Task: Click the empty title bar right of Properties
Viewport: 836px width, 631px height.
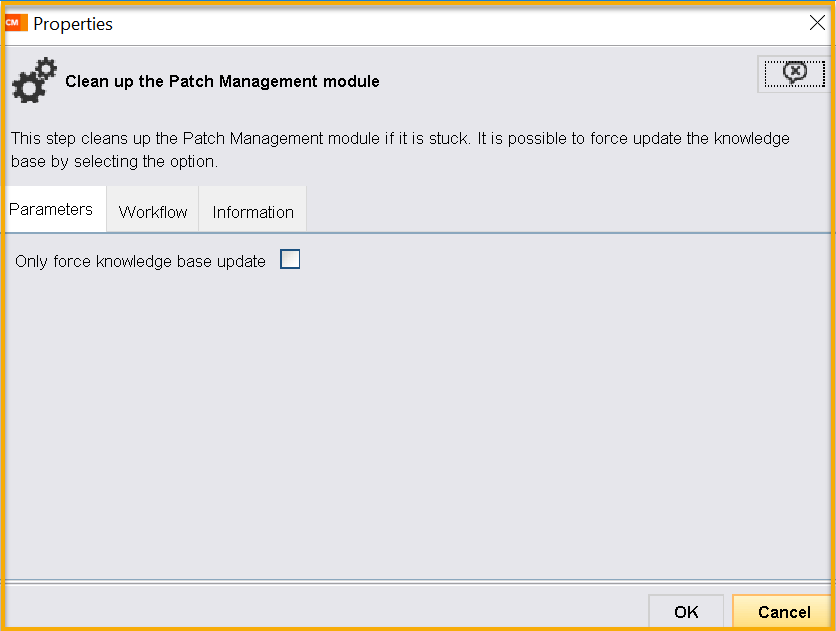Action: (x=450, y=23)
